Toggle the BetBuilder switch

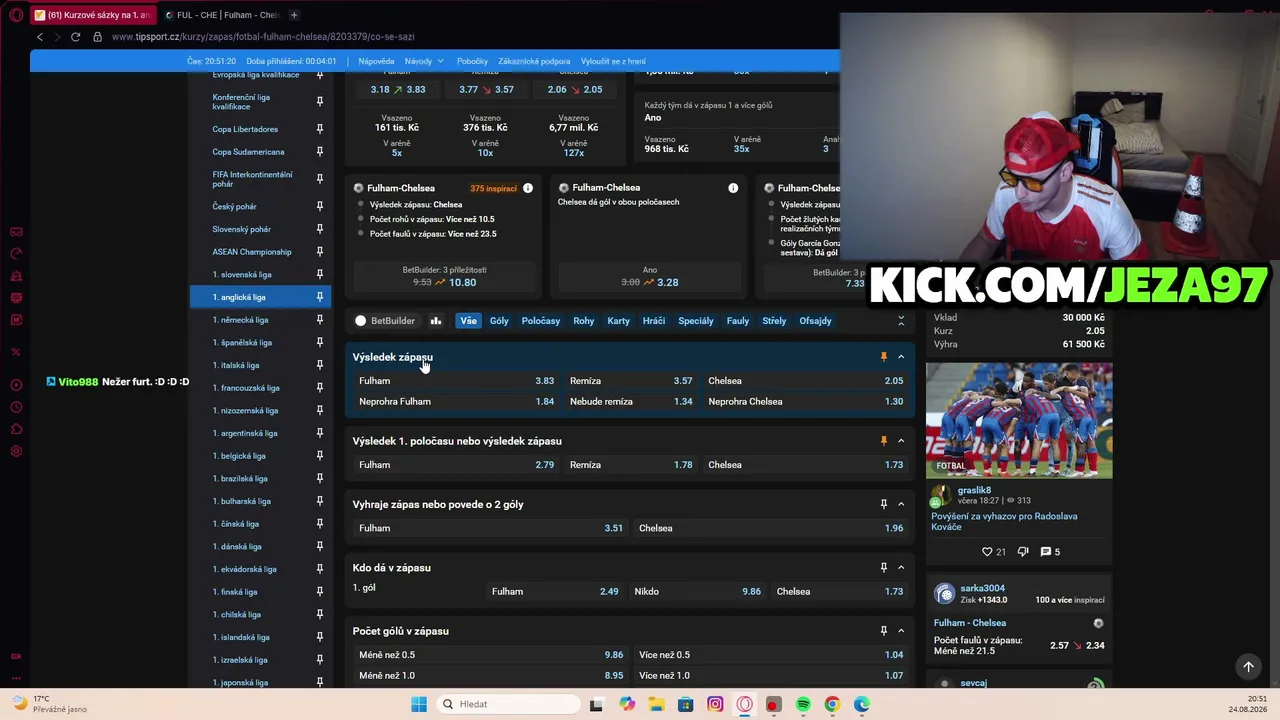(361, 321)
